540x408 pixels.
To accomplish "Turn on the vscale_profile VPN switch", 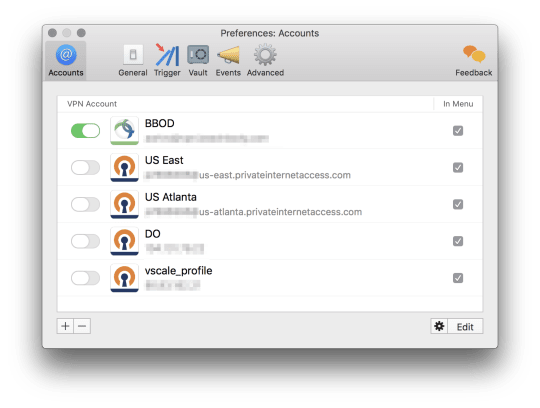I will pyautogui.click(x=85, y=278).
